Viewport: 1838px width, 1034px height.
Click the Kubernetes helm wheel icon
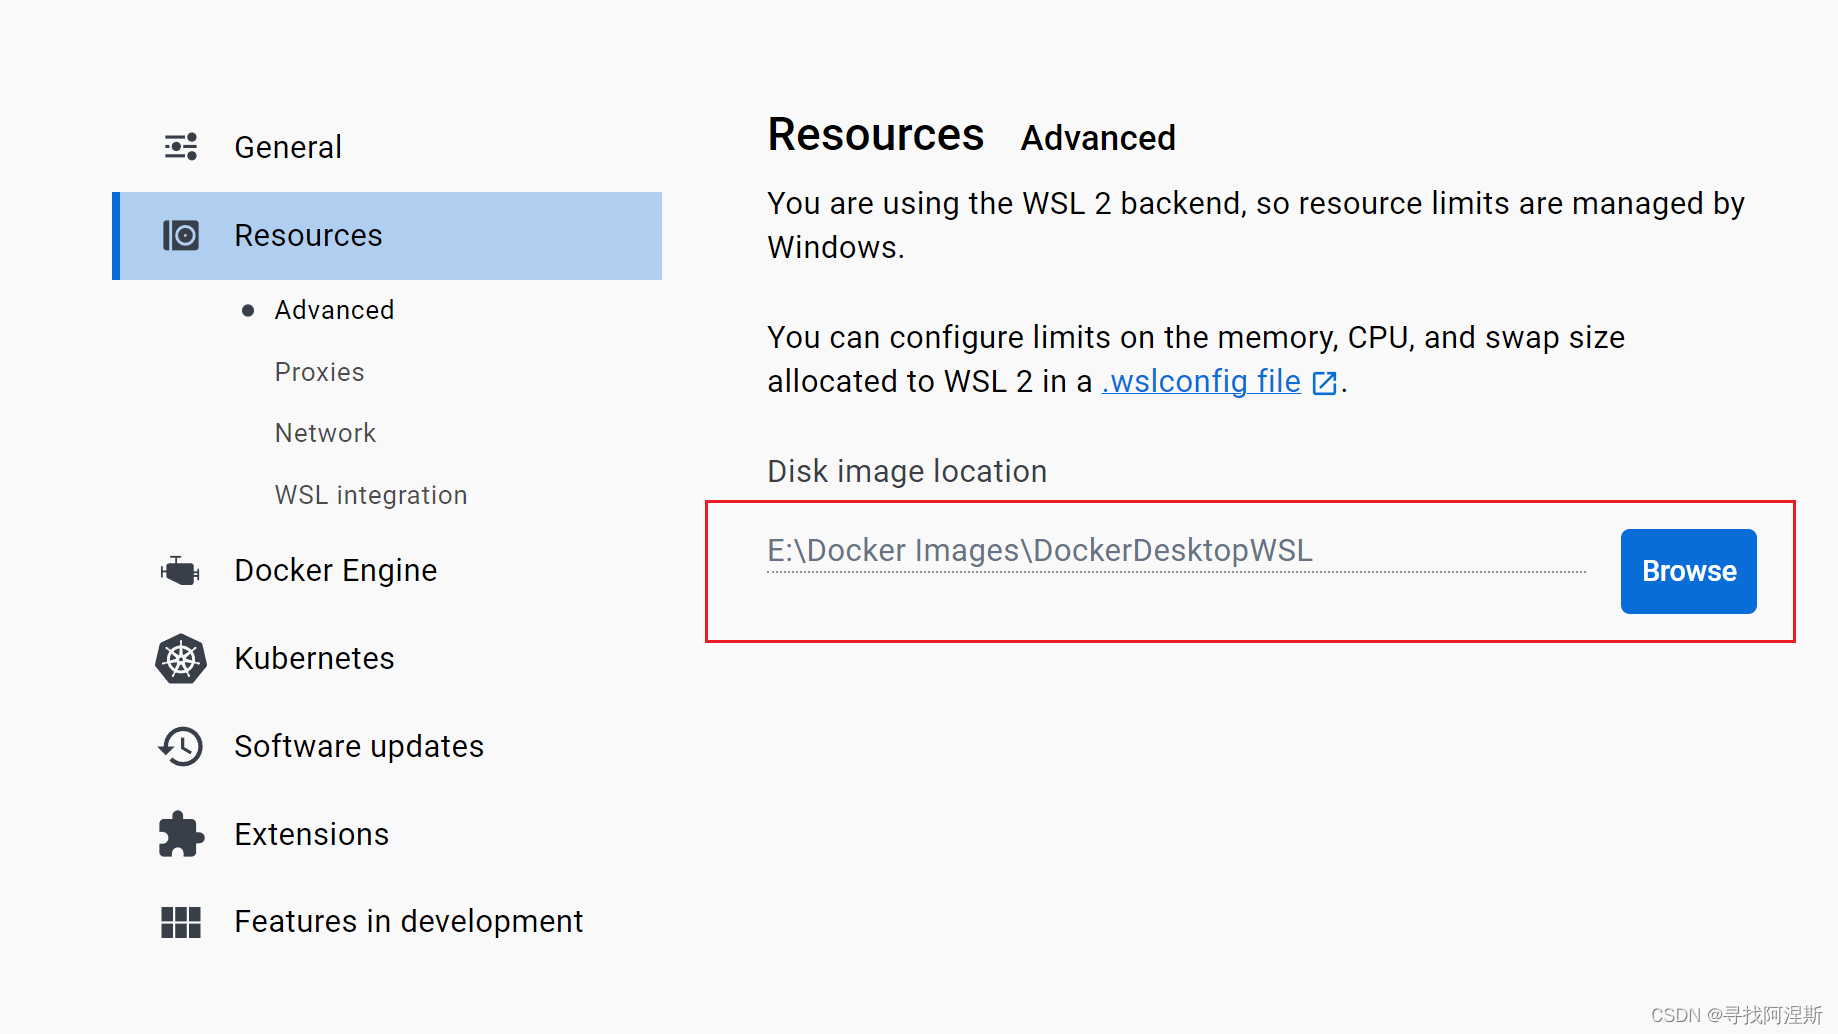pyautogui.click(x=181, y=658)
